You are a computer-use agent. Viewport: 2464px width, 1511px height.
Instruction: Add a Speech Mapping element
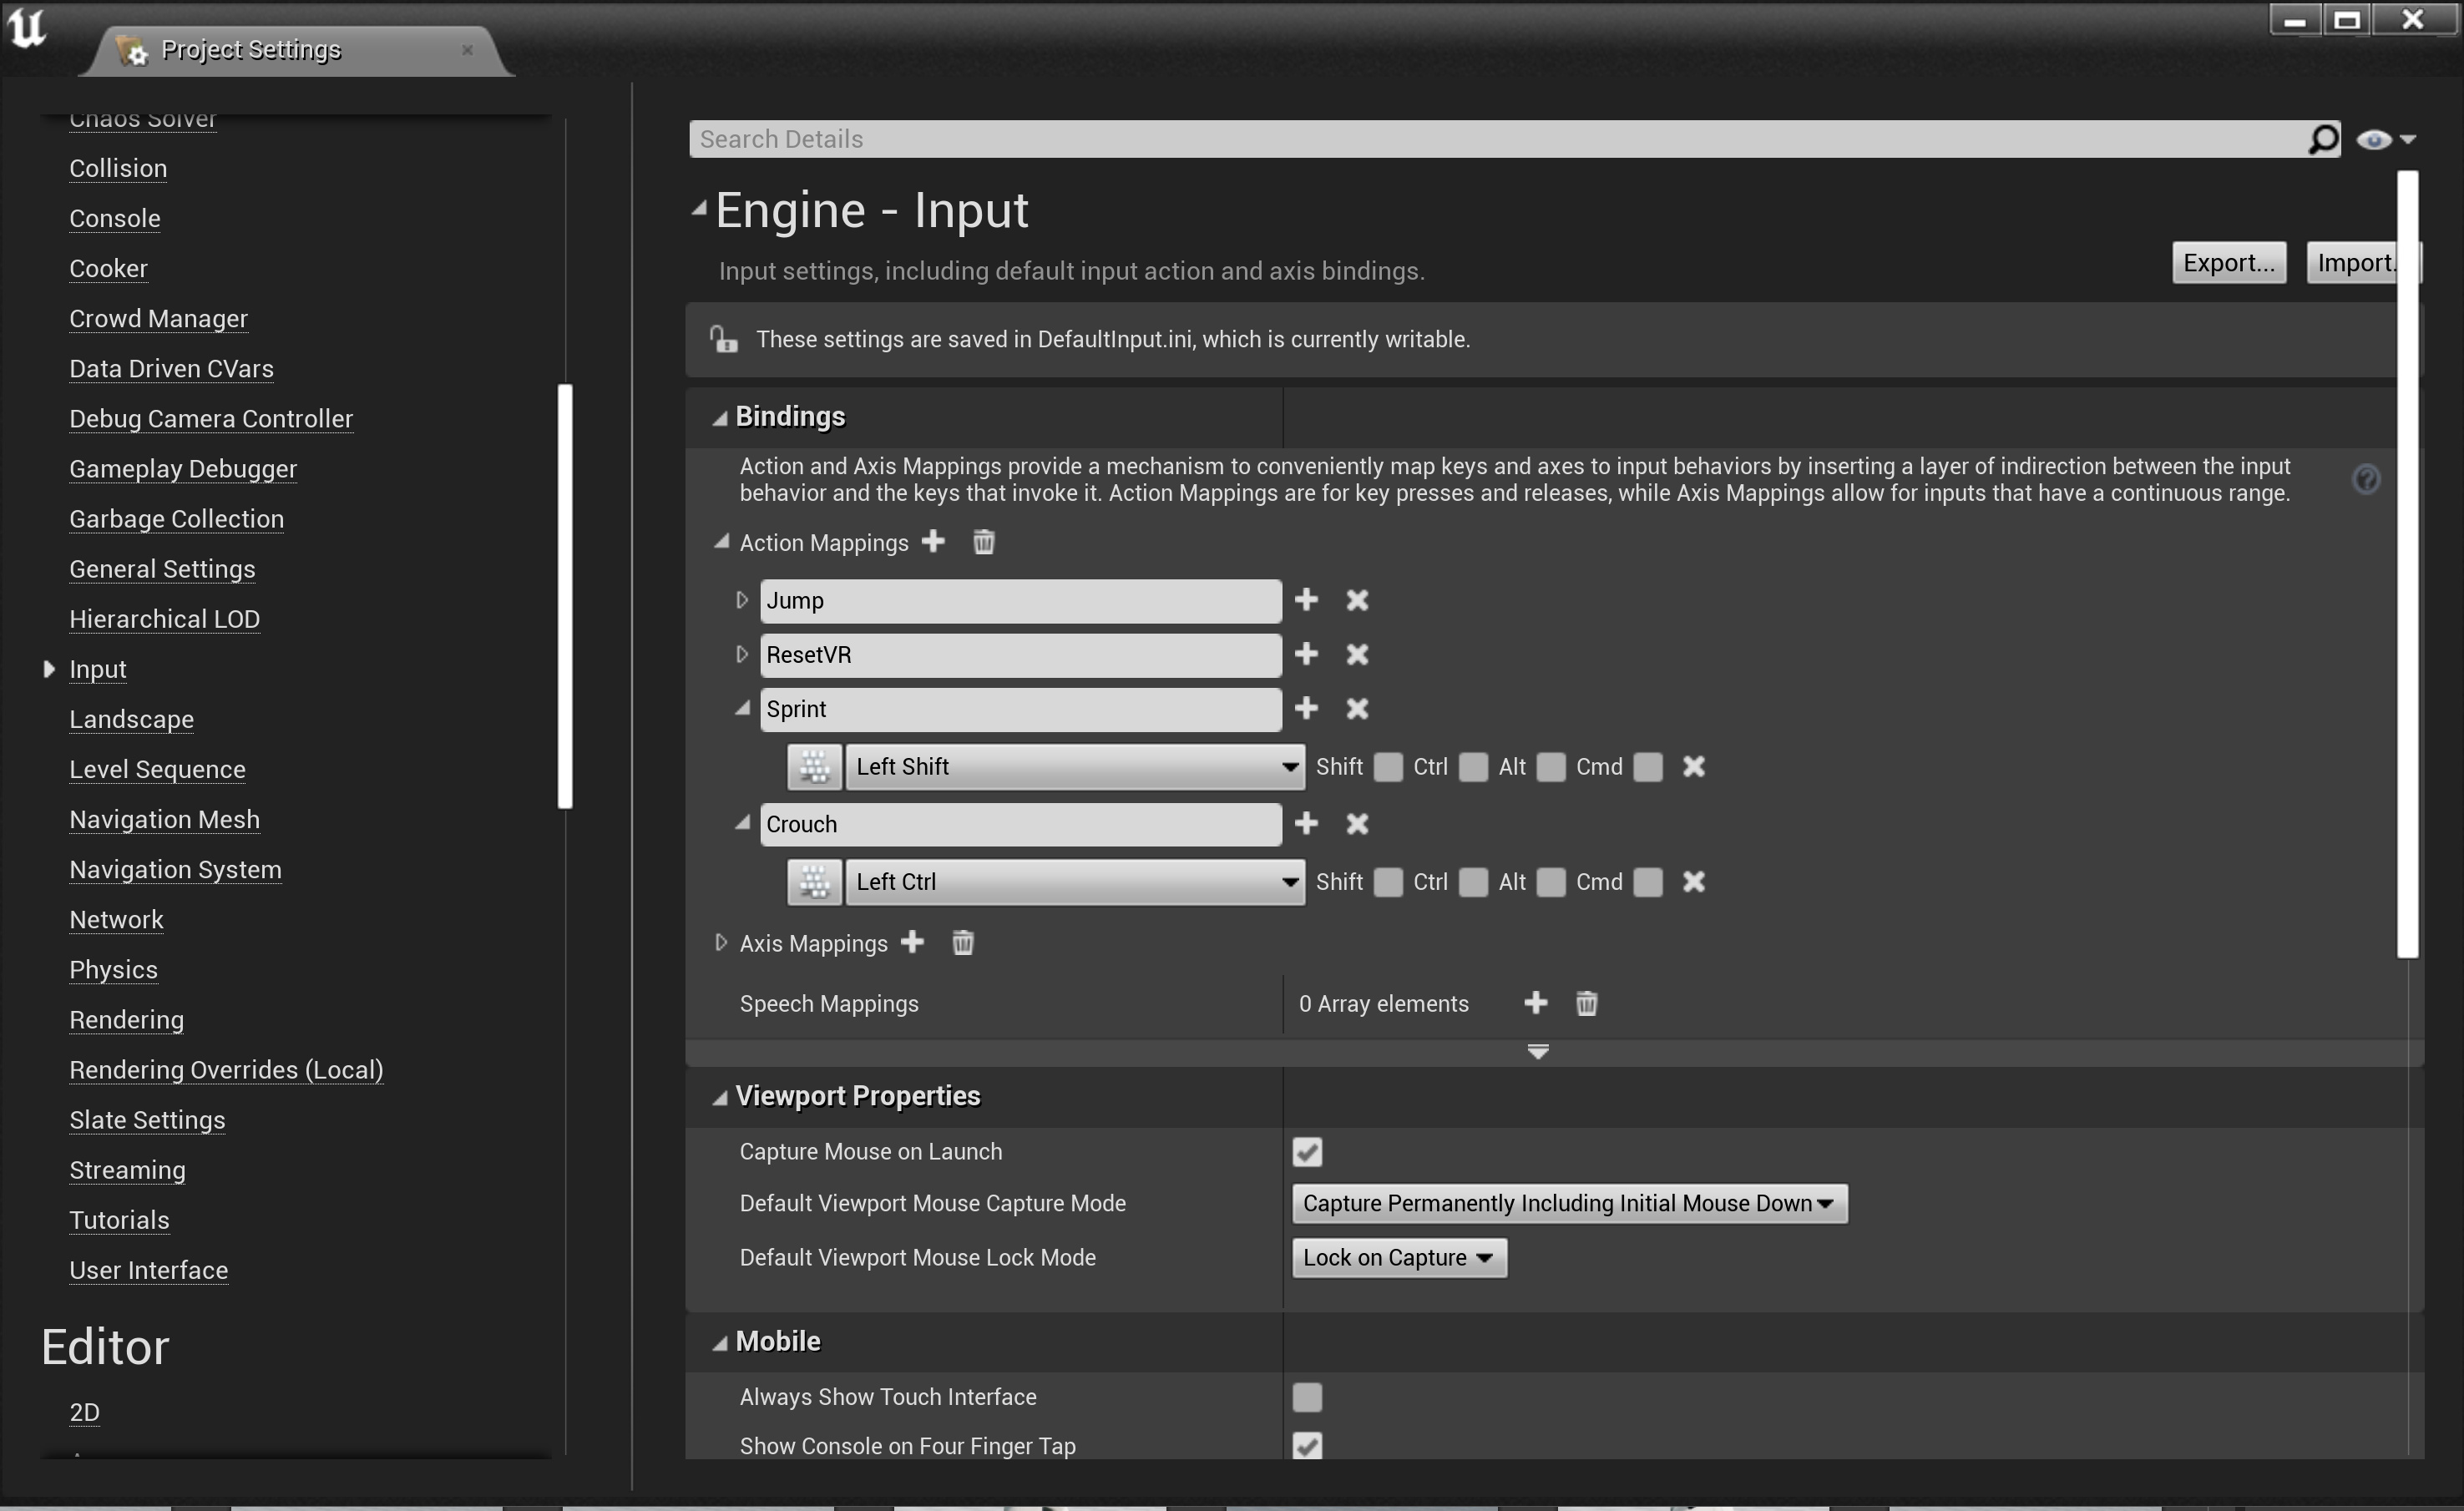(1536, 1003)
